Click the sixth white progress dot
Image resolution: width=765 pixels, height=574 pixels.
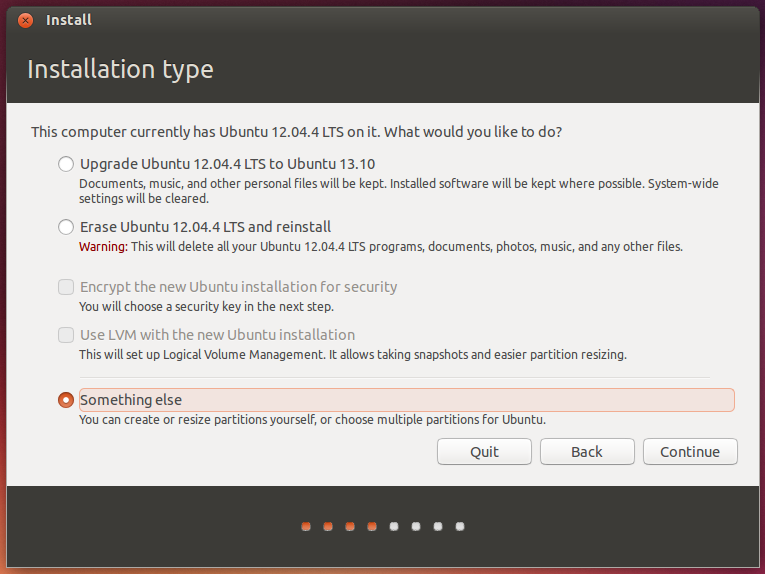(x=416, y=526)
